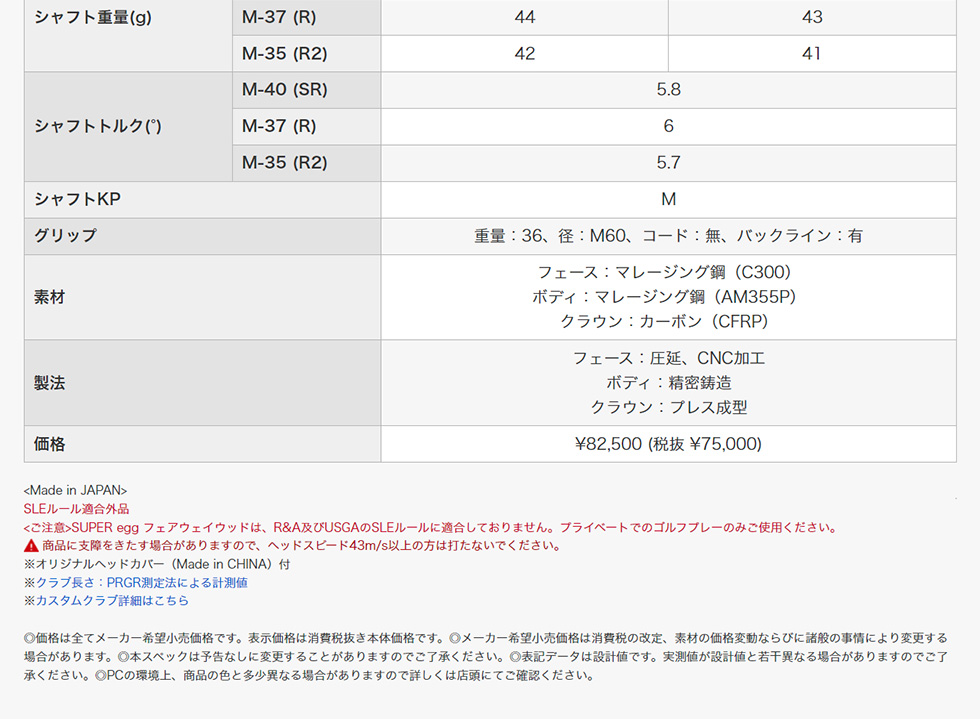Click the シャフトKP row header
Screen dimensions: 980x719
click(77, 199)
